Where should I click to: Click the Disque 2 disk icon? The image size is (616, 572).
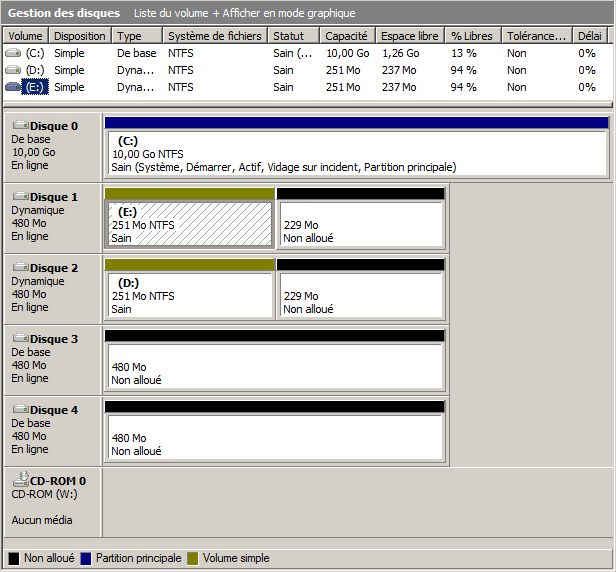click(x=20, y=268)
